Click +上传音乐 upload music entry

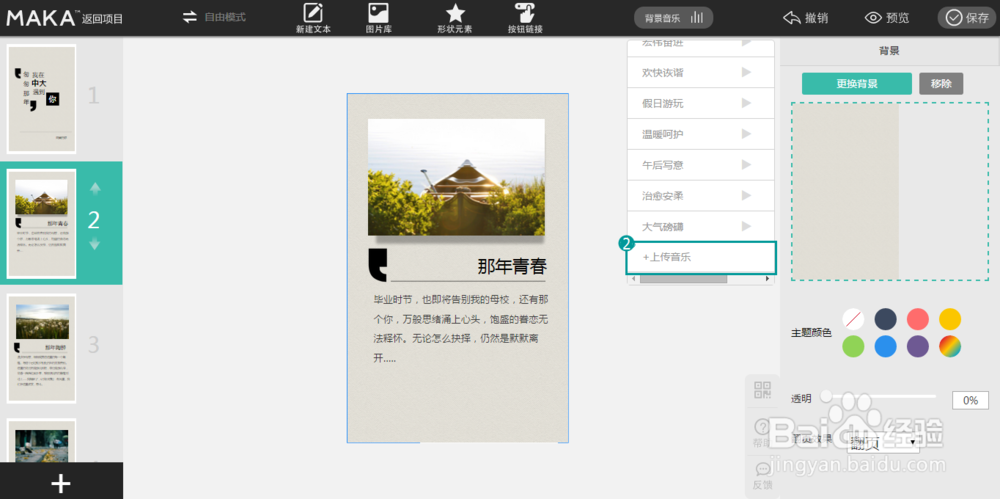tap(701, 258)
